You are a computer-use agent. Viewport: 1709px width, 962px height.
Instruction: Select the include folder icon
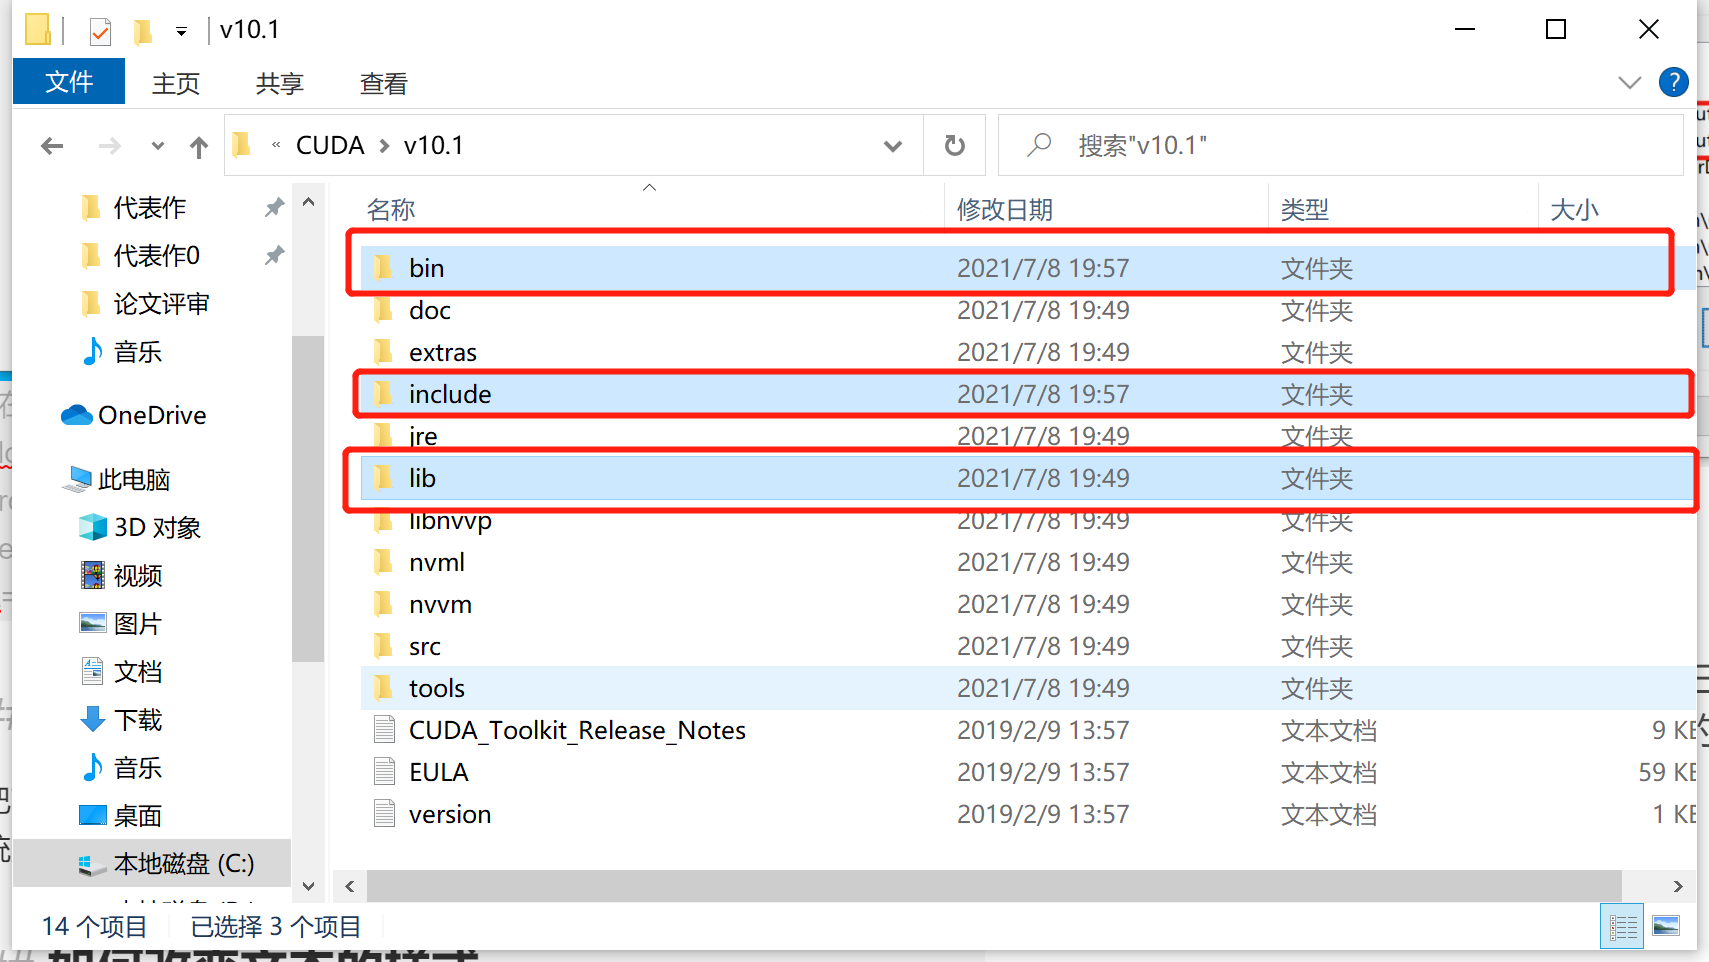point(383,394)
